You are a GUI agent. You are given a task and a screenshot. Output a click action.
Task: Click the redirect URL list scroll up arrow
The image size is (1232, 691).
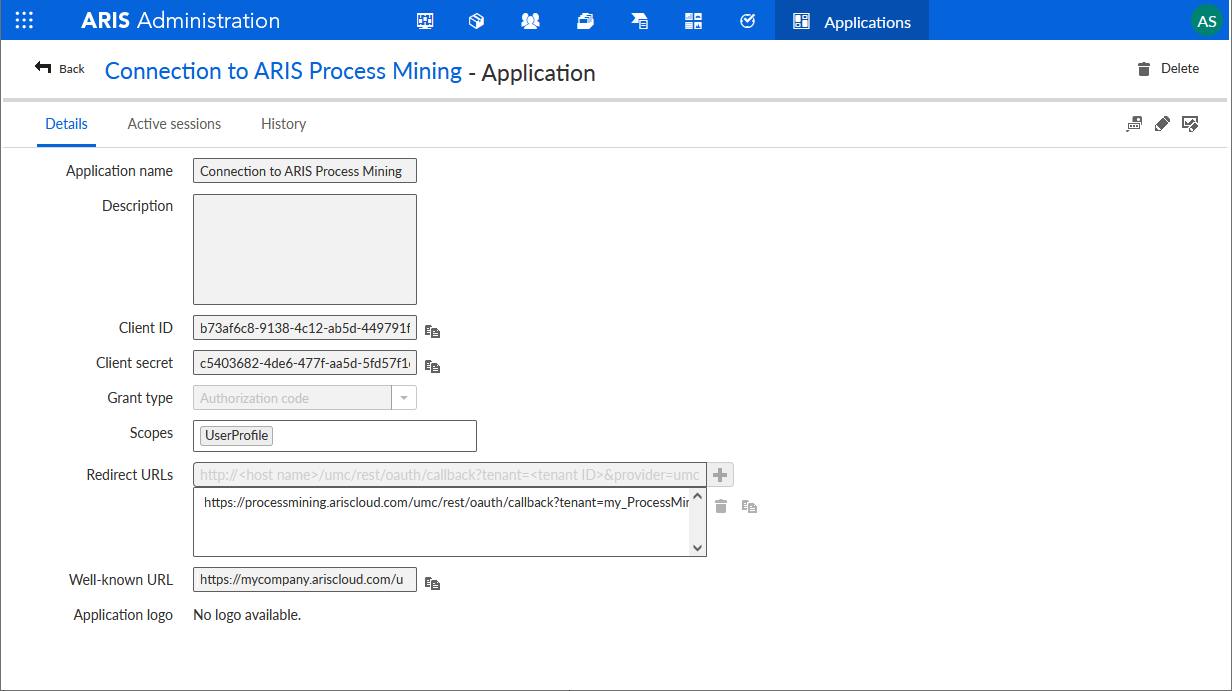[x=698, y=497]
